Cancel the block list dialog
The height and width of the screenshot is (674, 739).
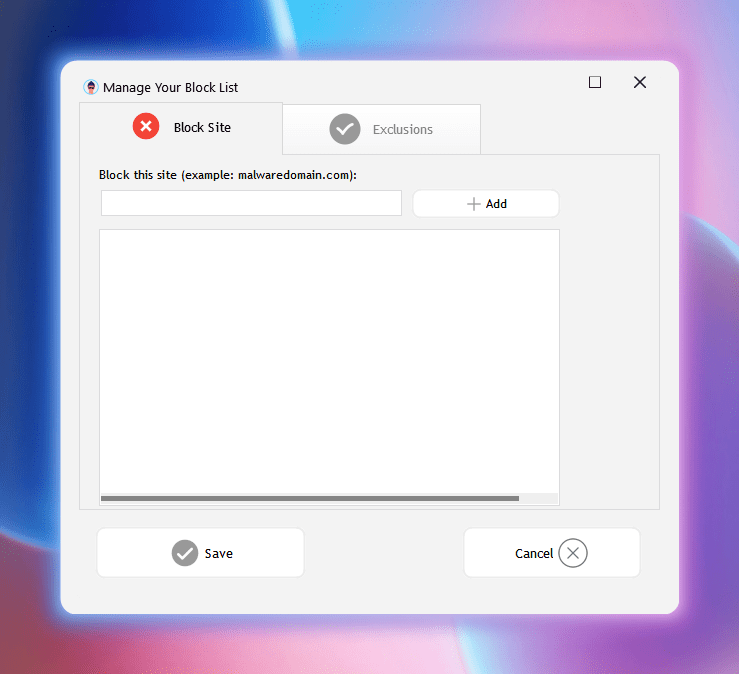coord(551,553)
